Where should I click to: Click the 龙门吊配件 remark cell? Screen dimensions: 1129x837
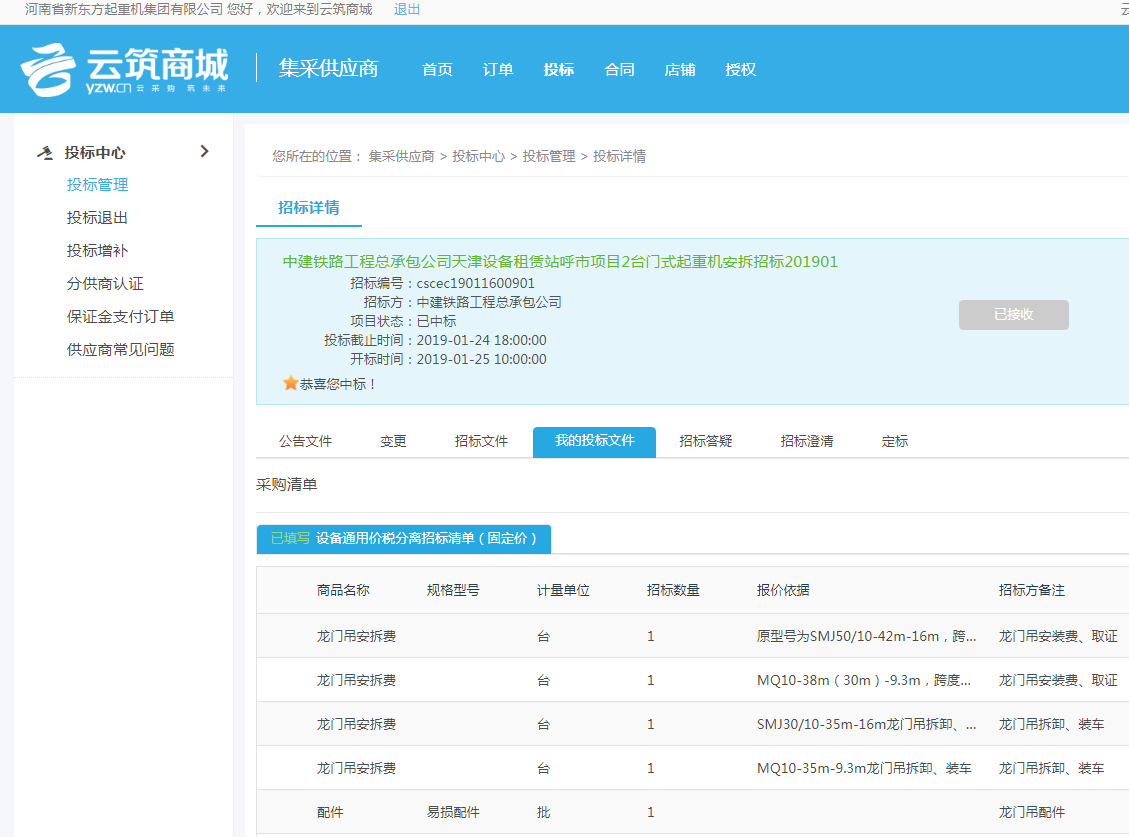(1032, 813)
